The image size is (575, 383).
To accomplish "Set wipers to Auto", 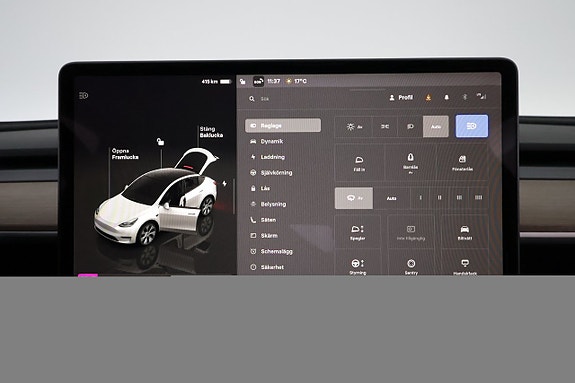I will pos(391,198).
